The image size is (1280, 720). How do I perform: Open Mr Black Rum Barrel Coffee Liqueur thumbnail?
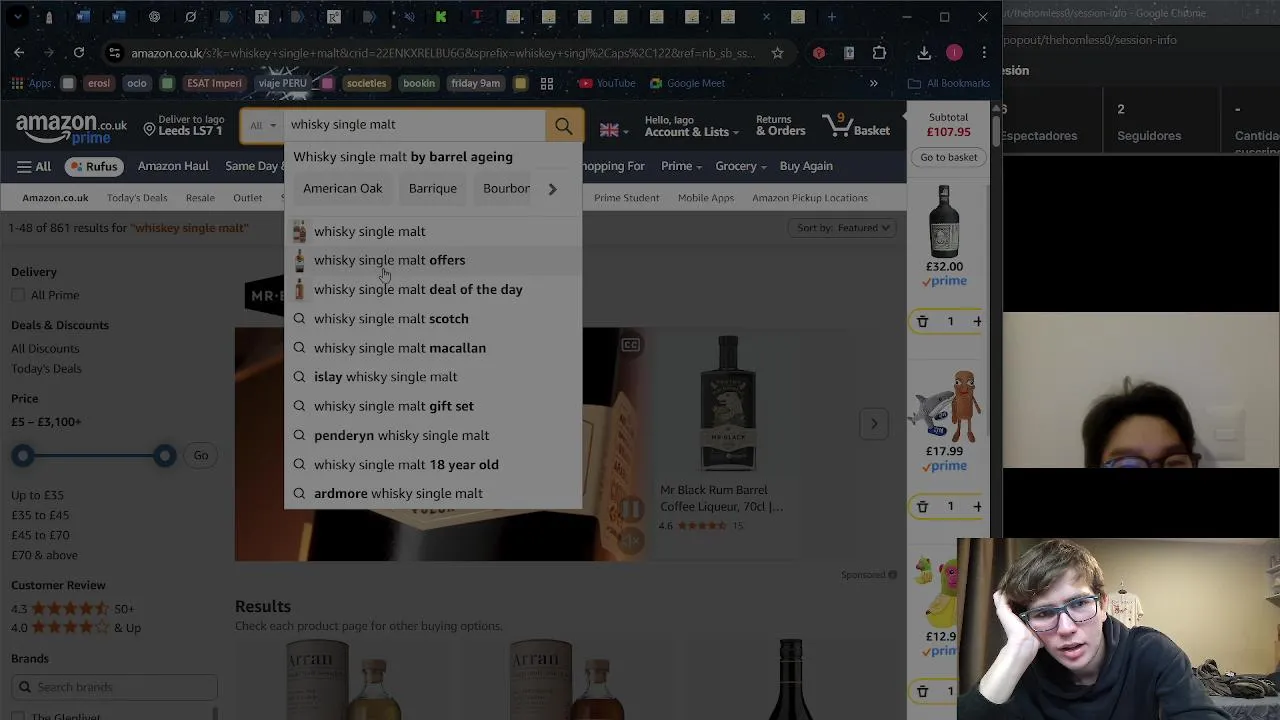point(728,405)
